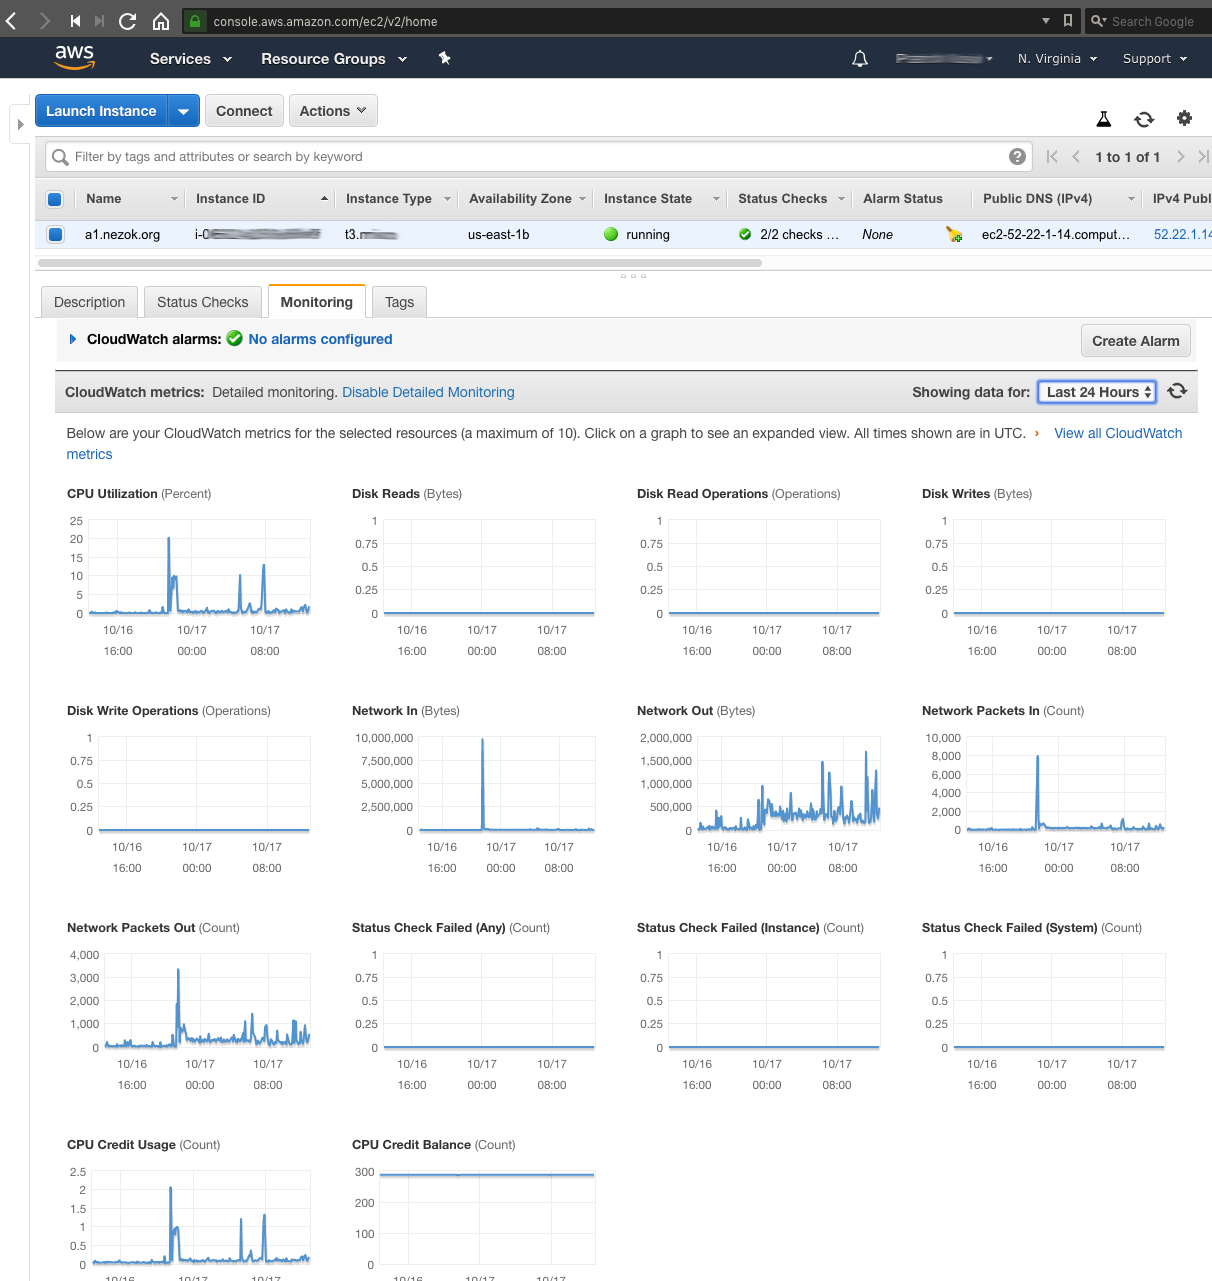Refresh the instances list icon
Viewport: 1212px width, 1281px height.
[x=1144, y=119]
